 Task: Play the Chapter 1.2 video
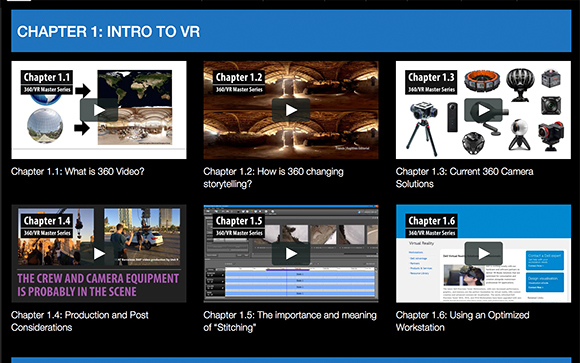[x=291, y=110]
